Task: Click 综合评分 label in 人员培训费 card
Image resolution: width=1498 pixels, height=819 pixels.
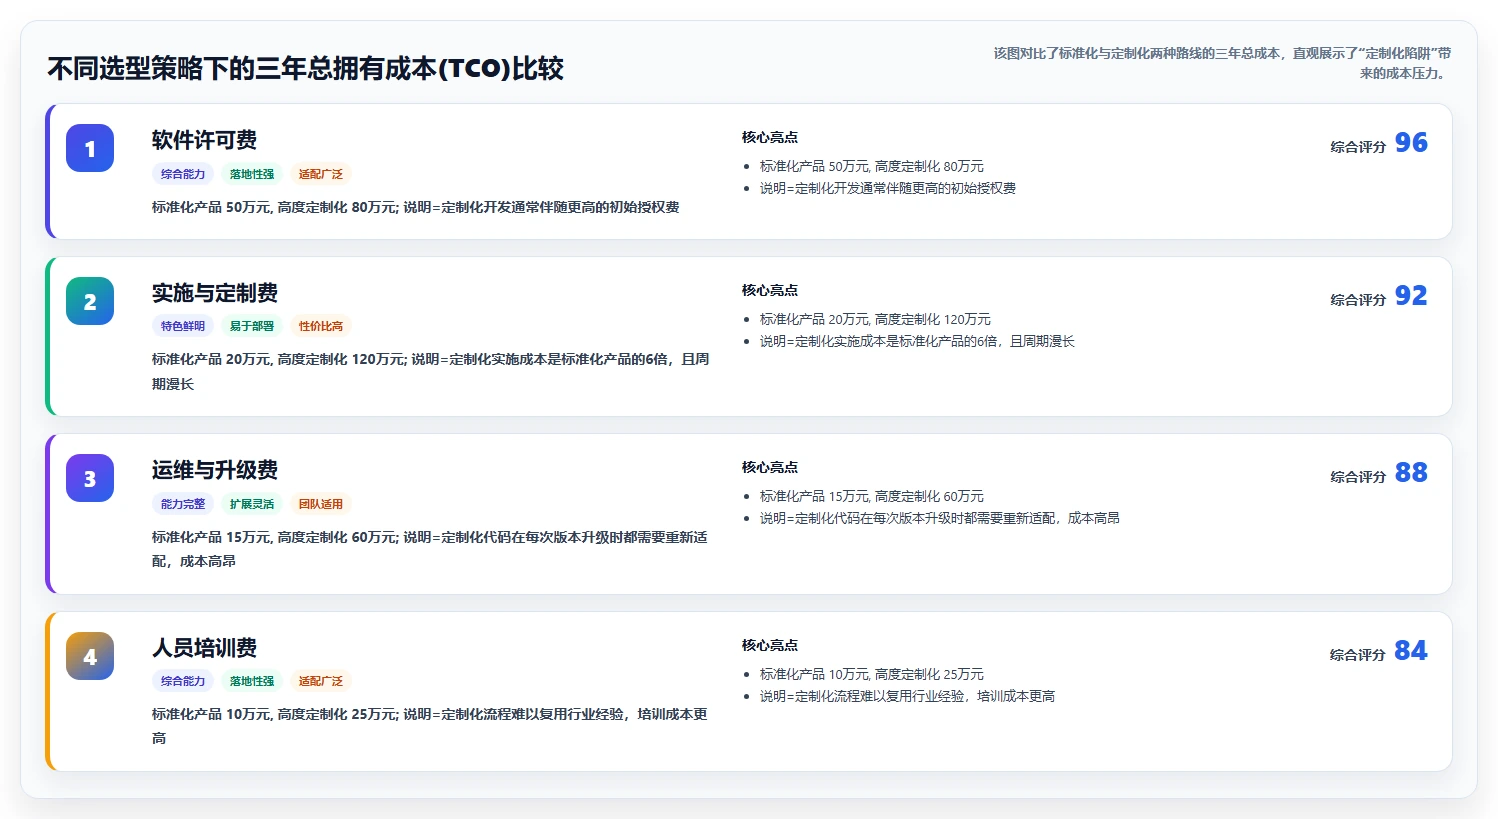Action: point(1358,655)
